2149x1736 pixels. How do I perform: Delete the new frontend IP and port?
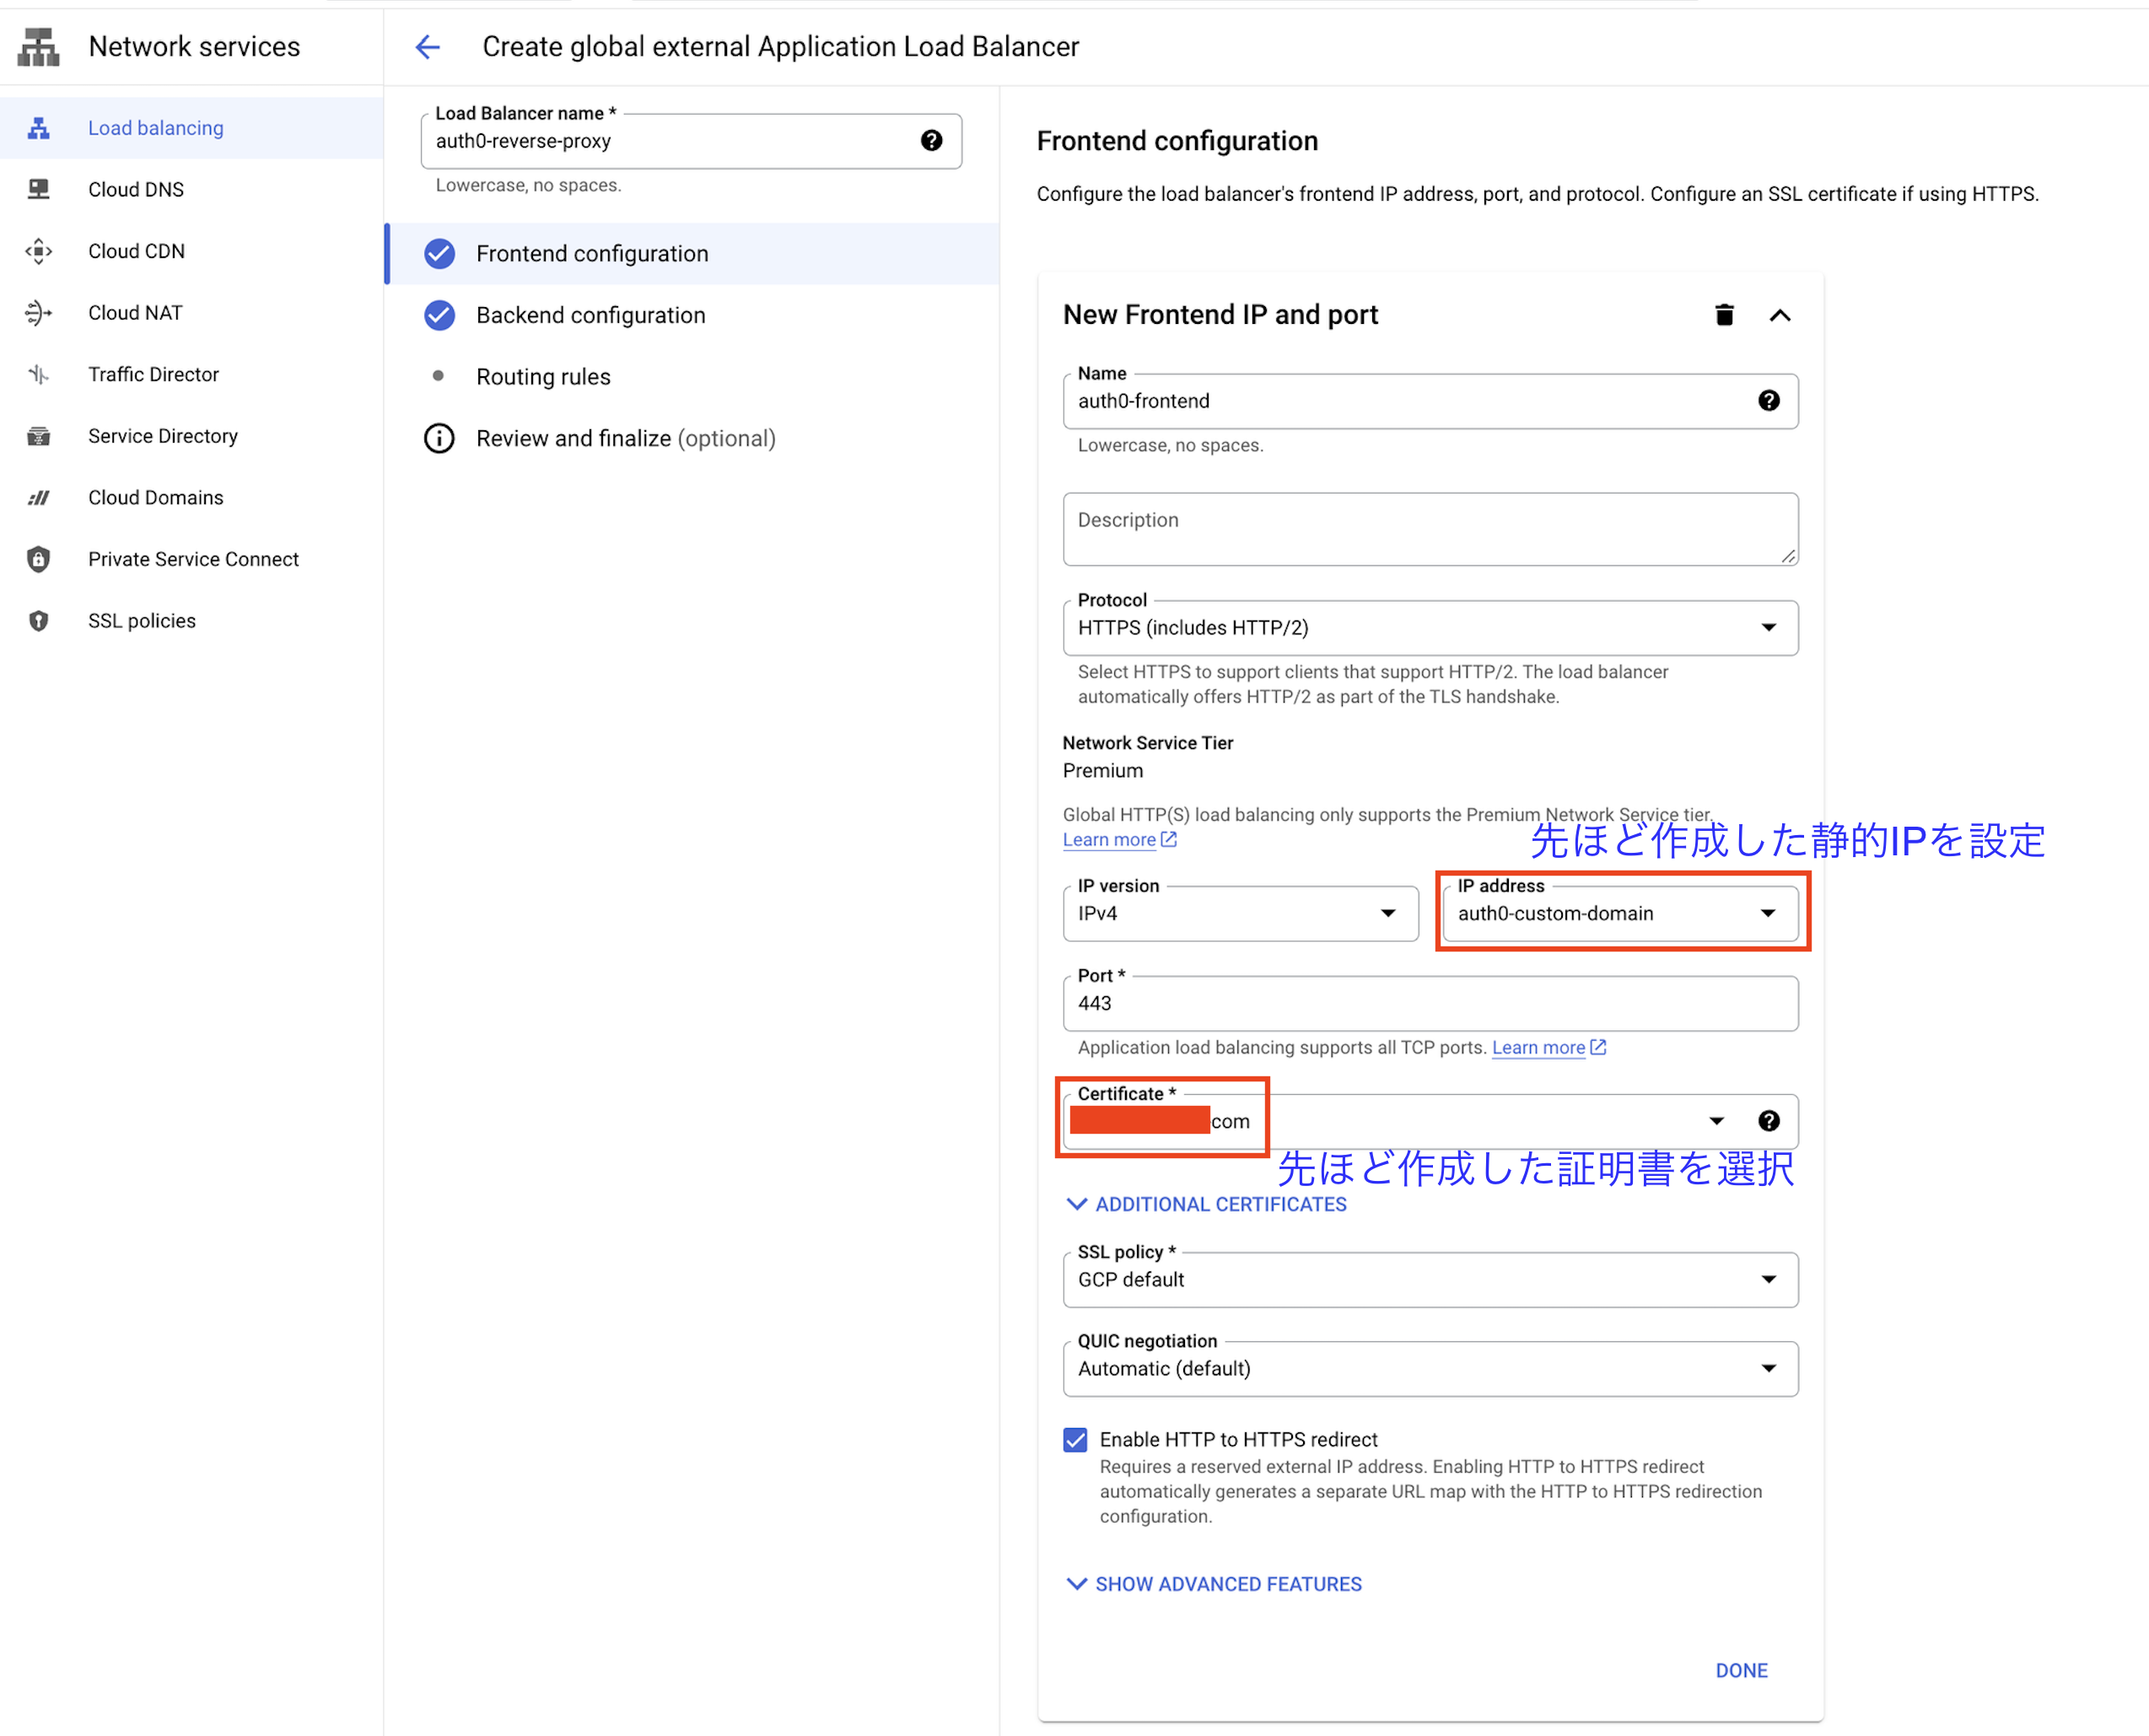1724,315
